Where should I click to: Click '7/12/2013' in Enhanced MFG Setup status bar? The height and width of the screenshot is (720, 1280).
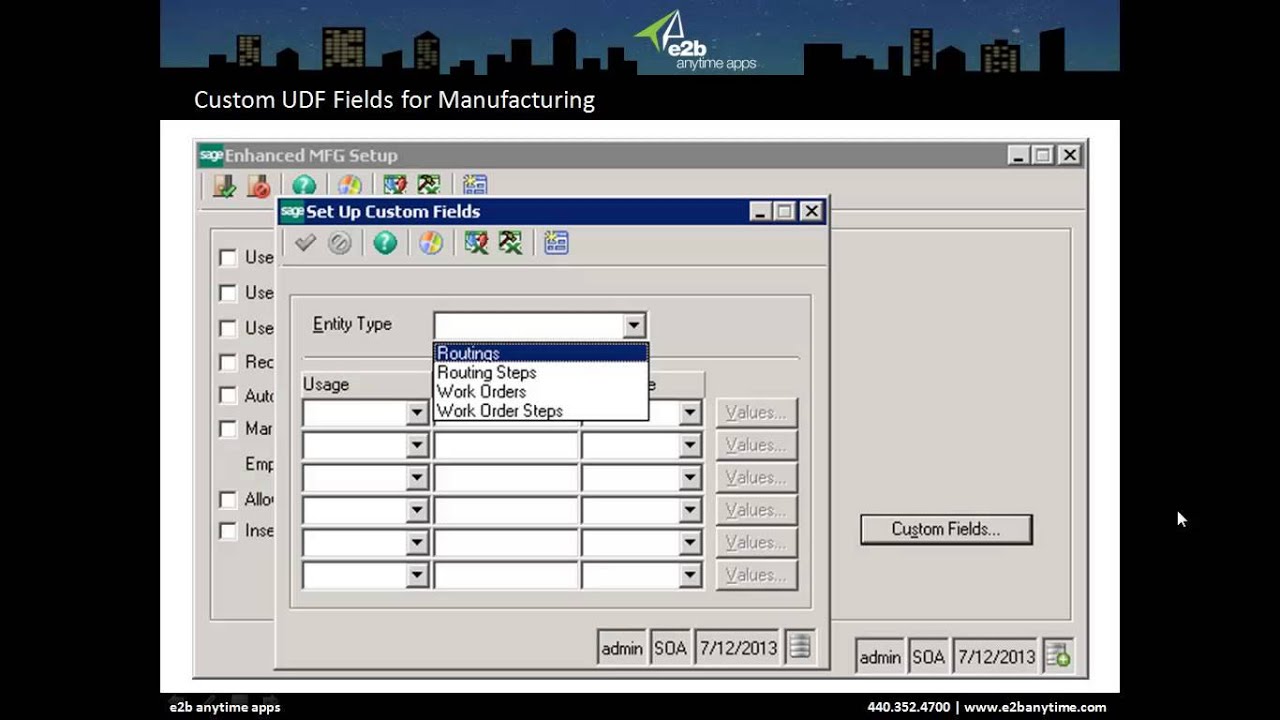click(996, 657)
